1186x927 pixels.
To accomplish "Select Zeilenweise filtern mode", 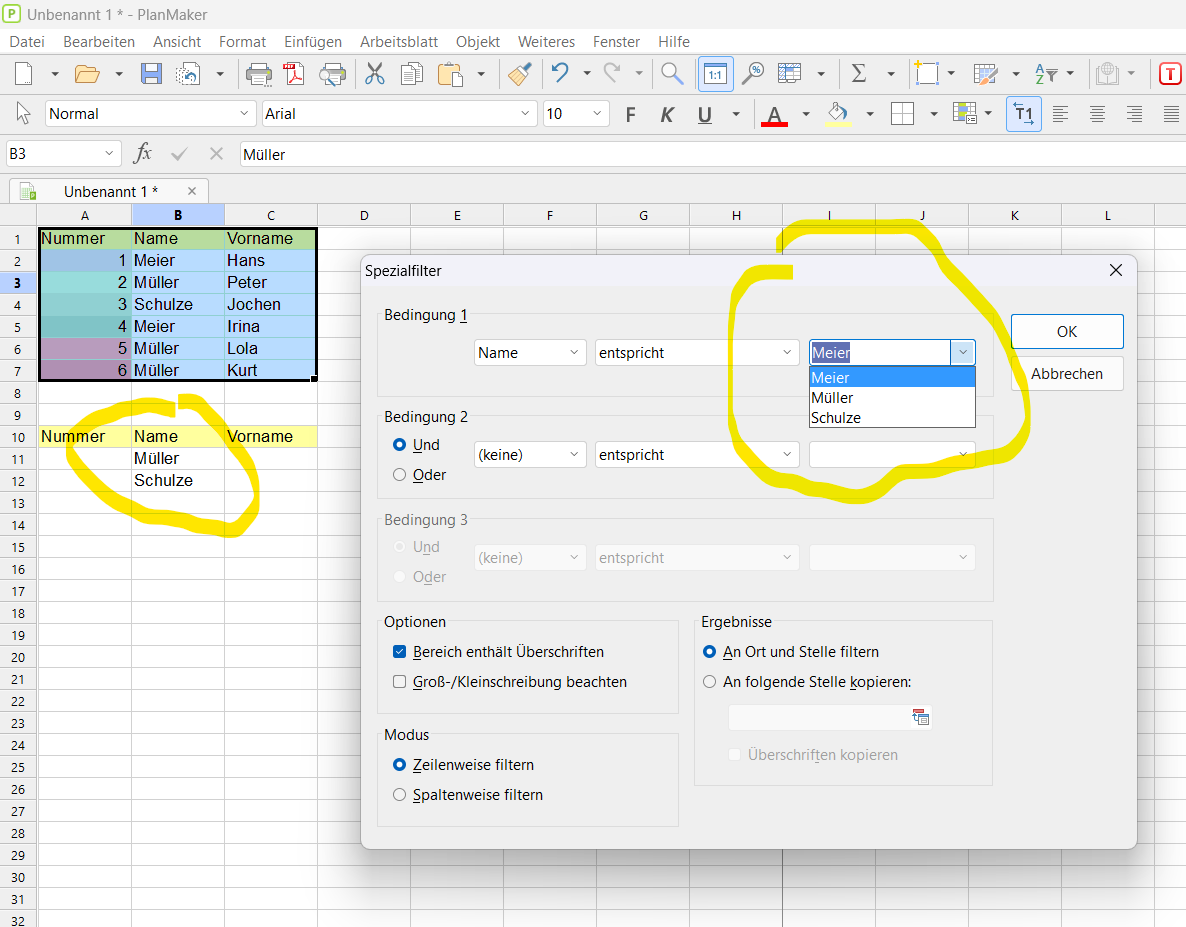I will pyautogui.click(x=399, y=765).
